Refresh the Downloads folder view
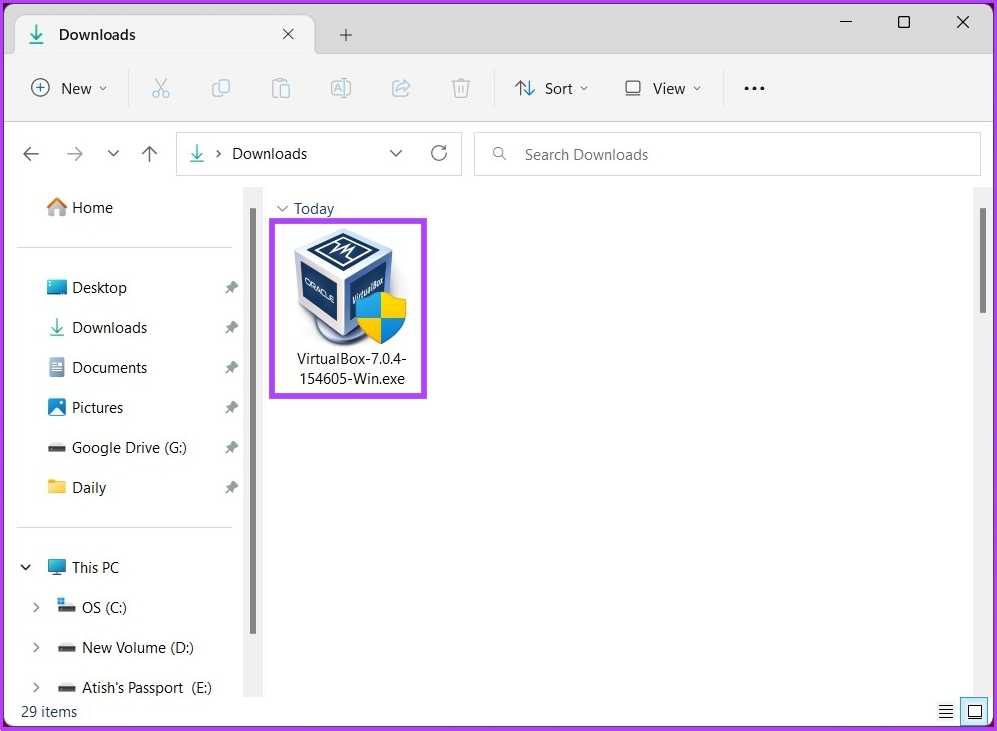This screenshot has width=997, height=731. pos(438,153)
